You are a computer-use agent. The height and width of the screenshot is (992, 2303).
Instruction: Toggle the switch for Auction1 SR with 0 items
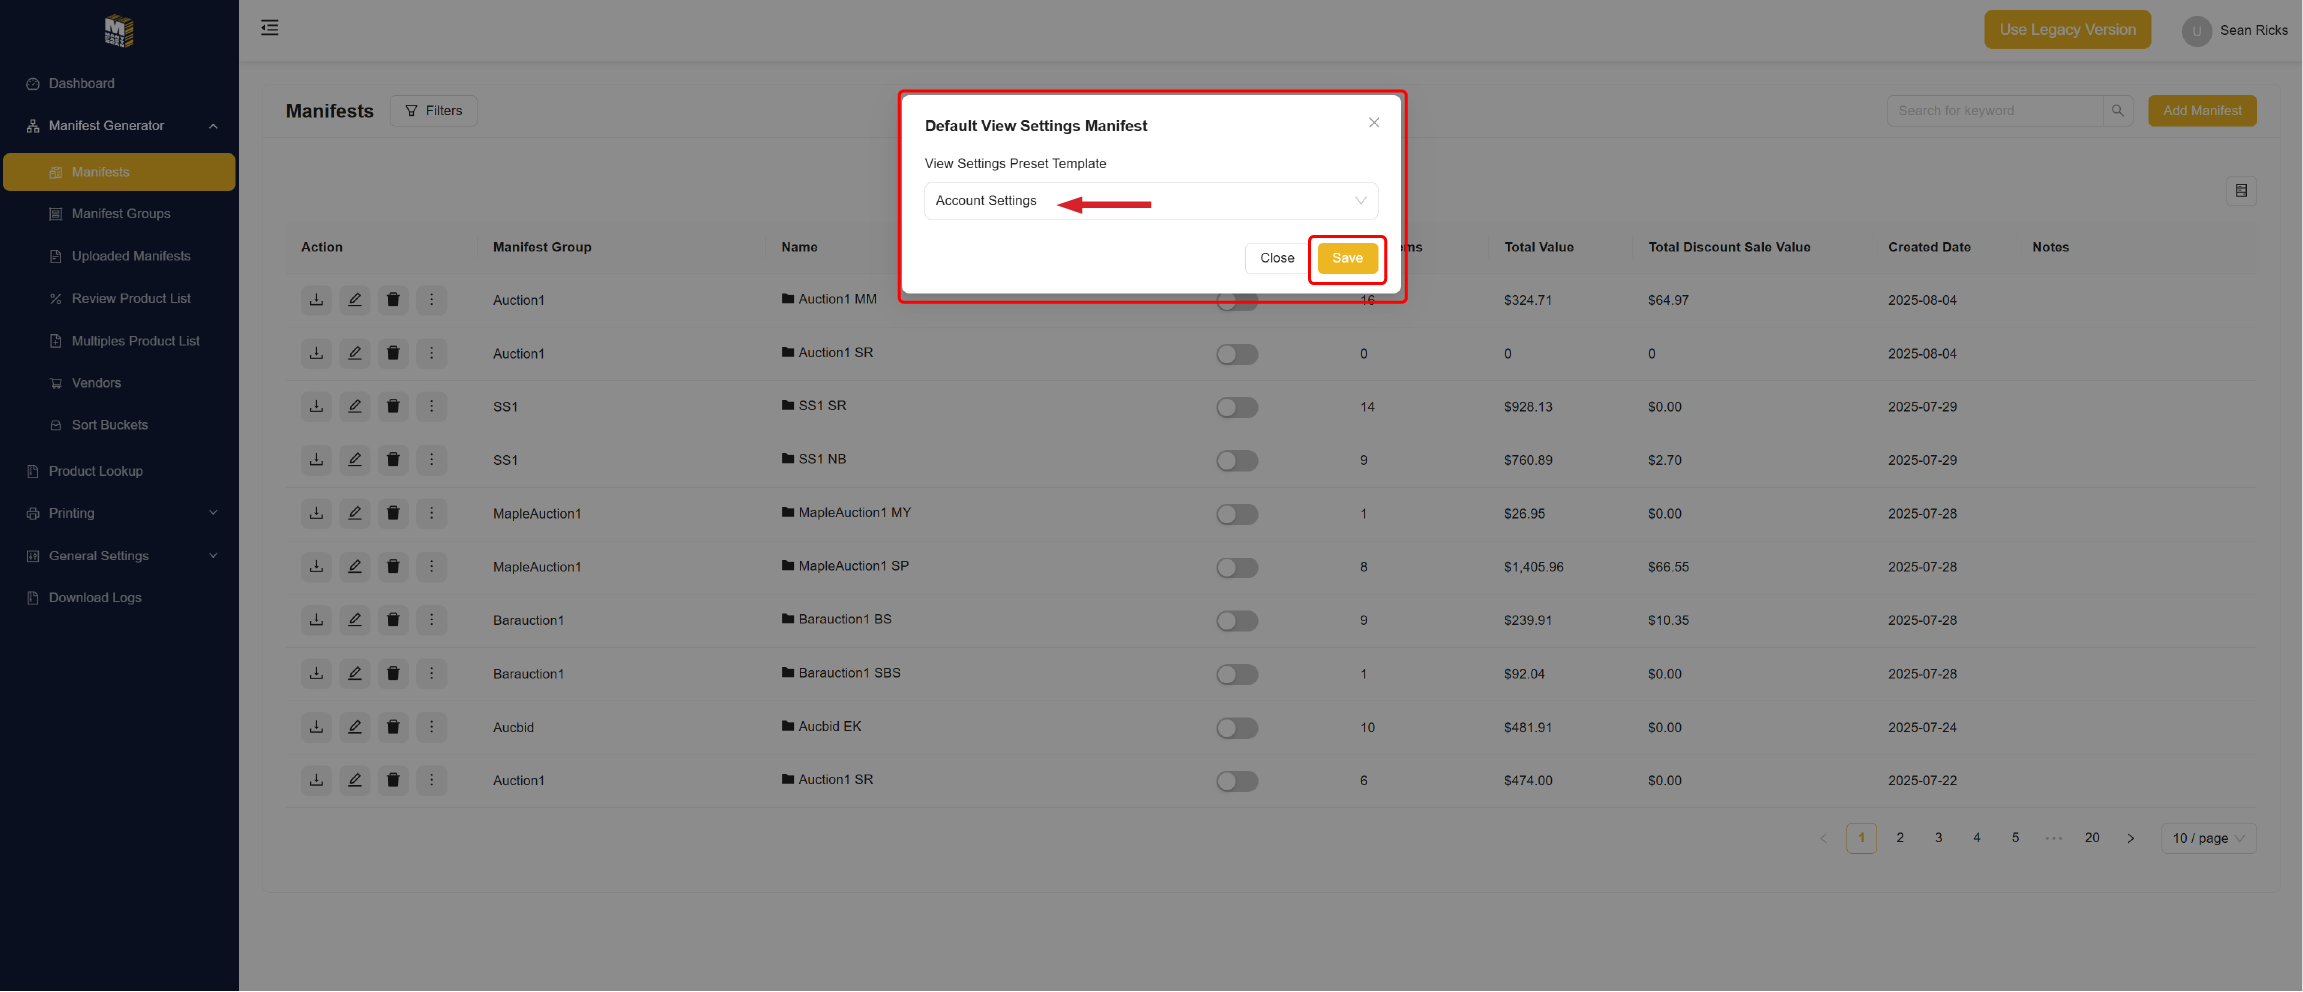(1237, 354)
